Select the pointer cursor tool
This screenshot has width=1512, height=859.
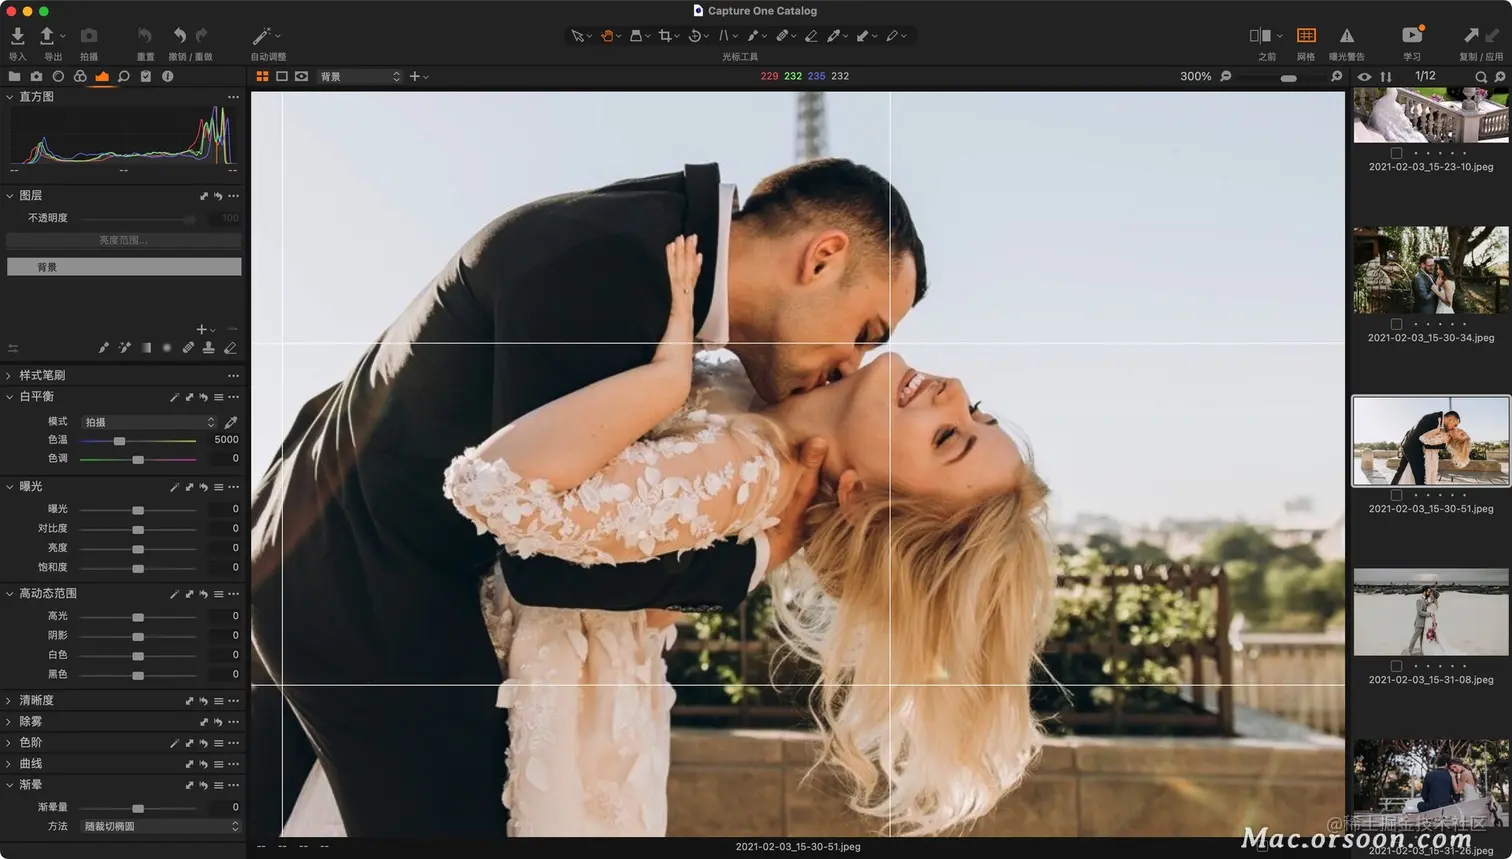(x=577, y=36)
